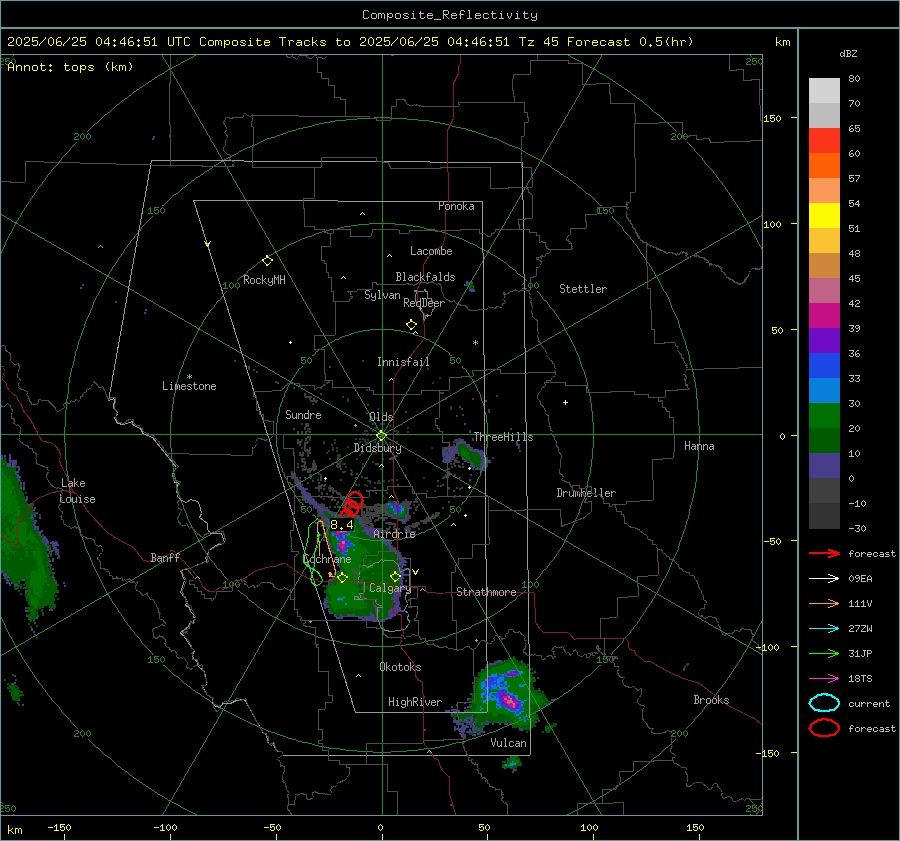900x841 pixels.
Task: Click the yellow diamond marker below Cochrane
Action: coord(342,578)
